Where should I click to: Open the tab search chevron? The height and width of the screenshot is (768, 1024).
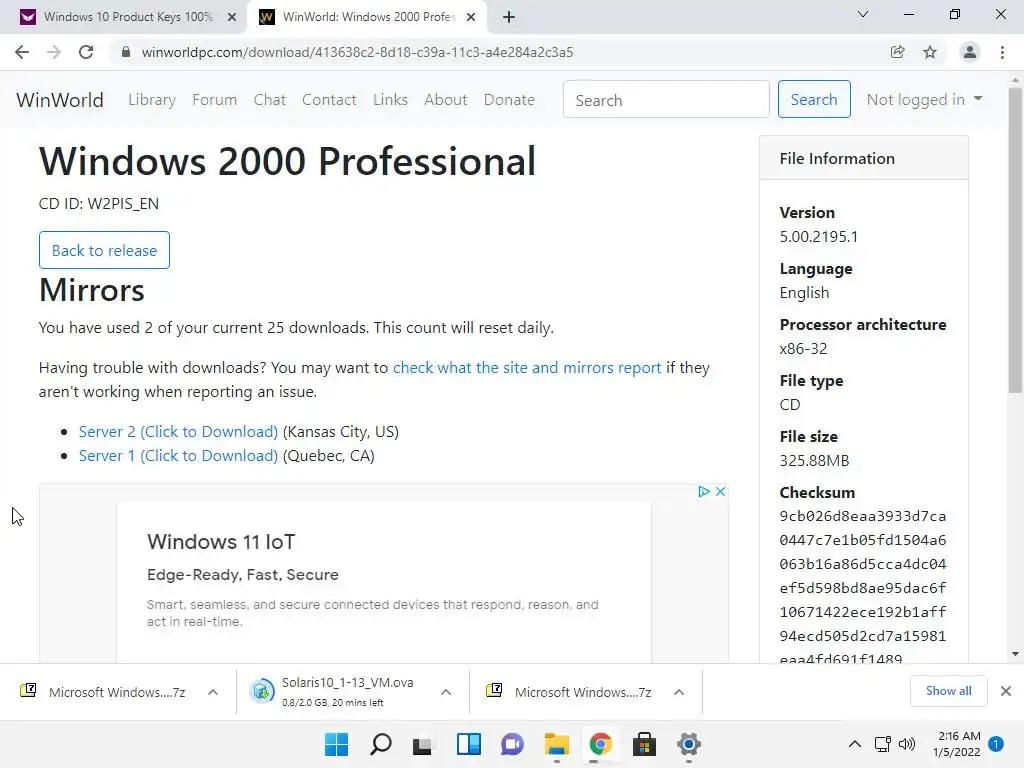[x=863, y=14]
